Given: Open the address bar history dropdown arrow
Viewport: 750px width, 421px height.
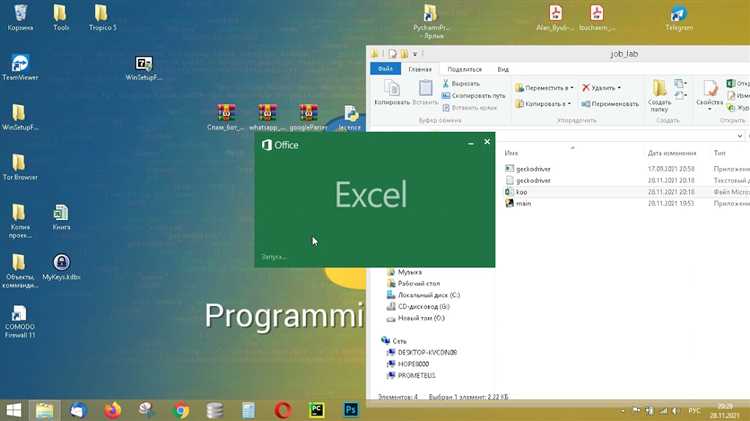Looking at the screenshot, I should [739, 136].
